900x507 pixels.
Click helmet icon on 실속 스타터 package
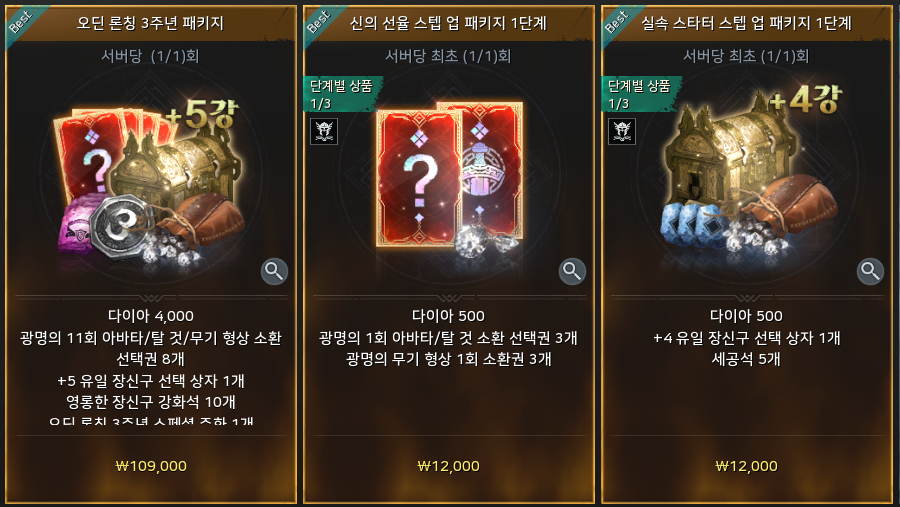click(x=622, y=131)
